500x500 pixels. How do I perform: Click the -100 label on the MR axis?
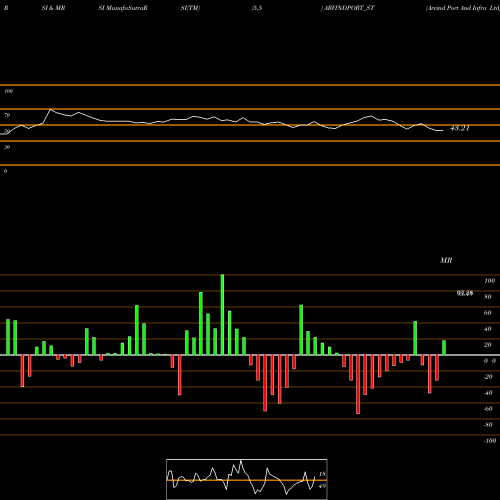[490, 441]
